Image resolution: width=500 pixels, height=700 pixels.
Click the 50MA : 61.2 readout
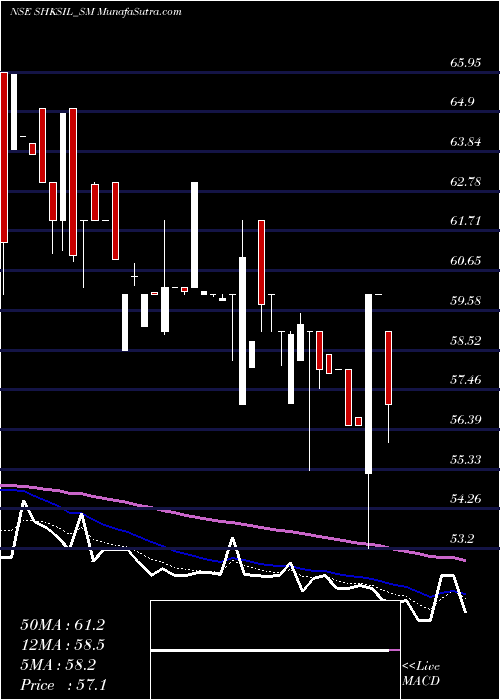(62, 625)
